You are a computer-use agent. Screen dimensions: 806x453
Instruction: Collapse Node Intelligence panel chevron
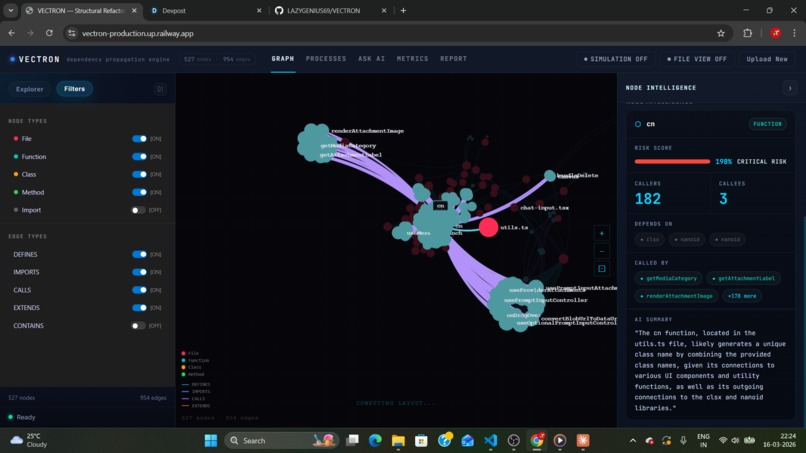790,88
